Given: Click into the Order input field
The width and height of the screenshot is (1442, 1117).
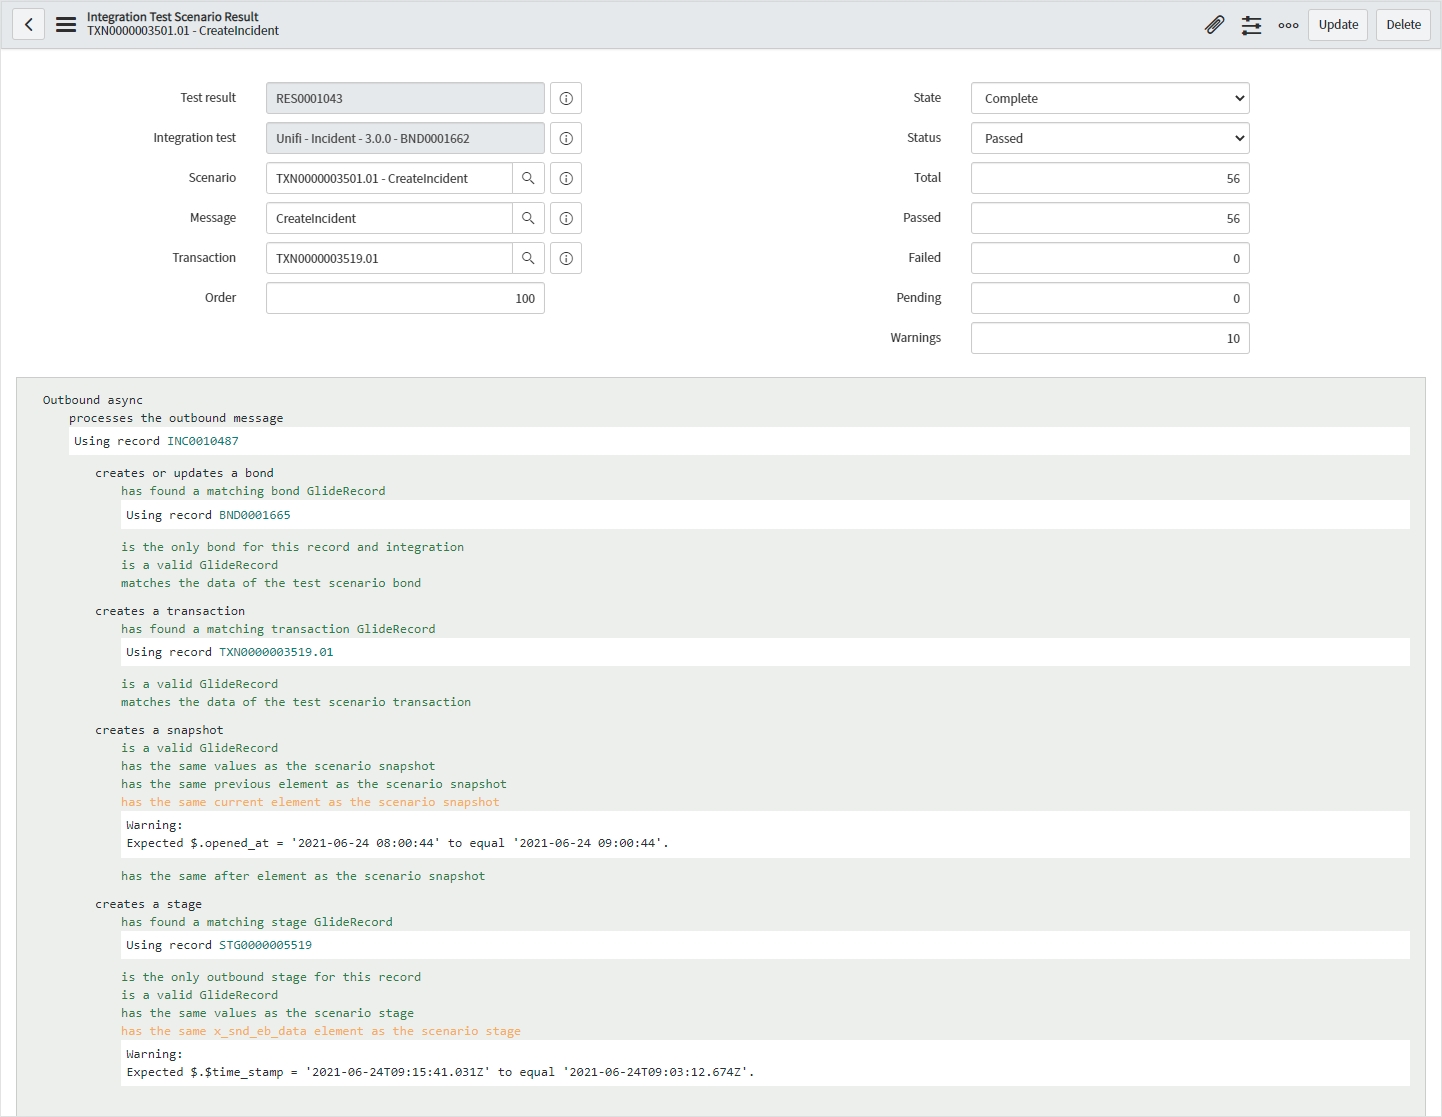Looking at the screenshot, I should coord(405,298).
